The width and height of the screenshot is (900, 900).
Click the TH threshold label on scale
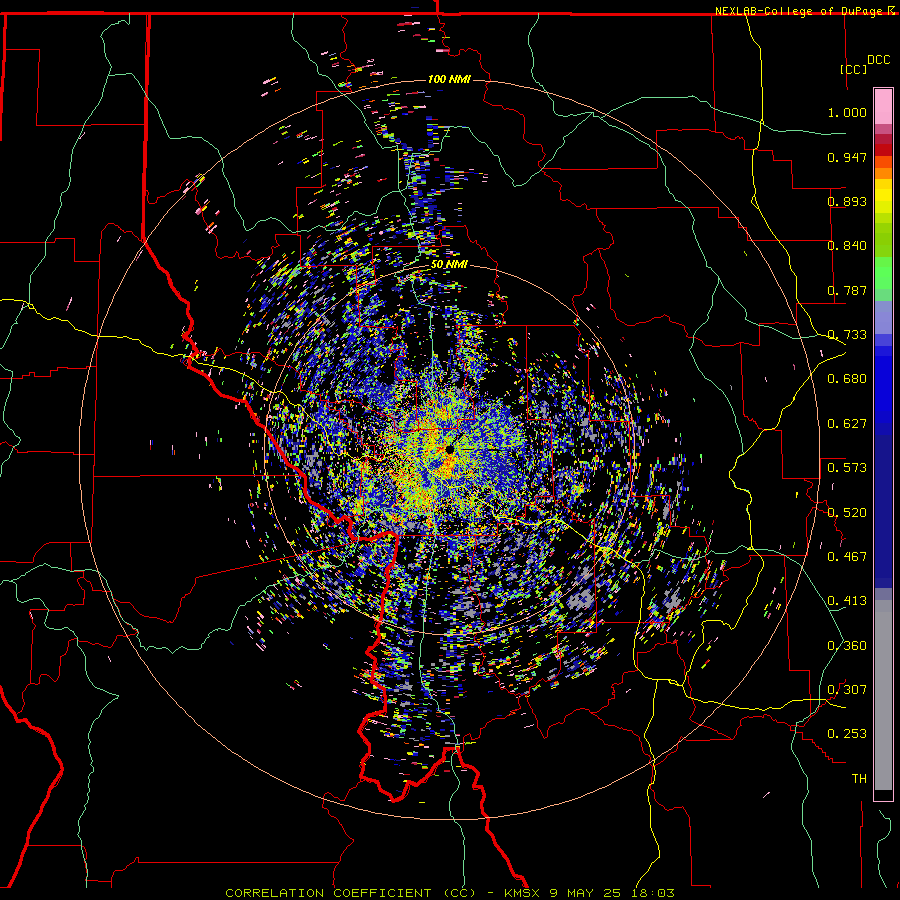(x=859, y=779)
